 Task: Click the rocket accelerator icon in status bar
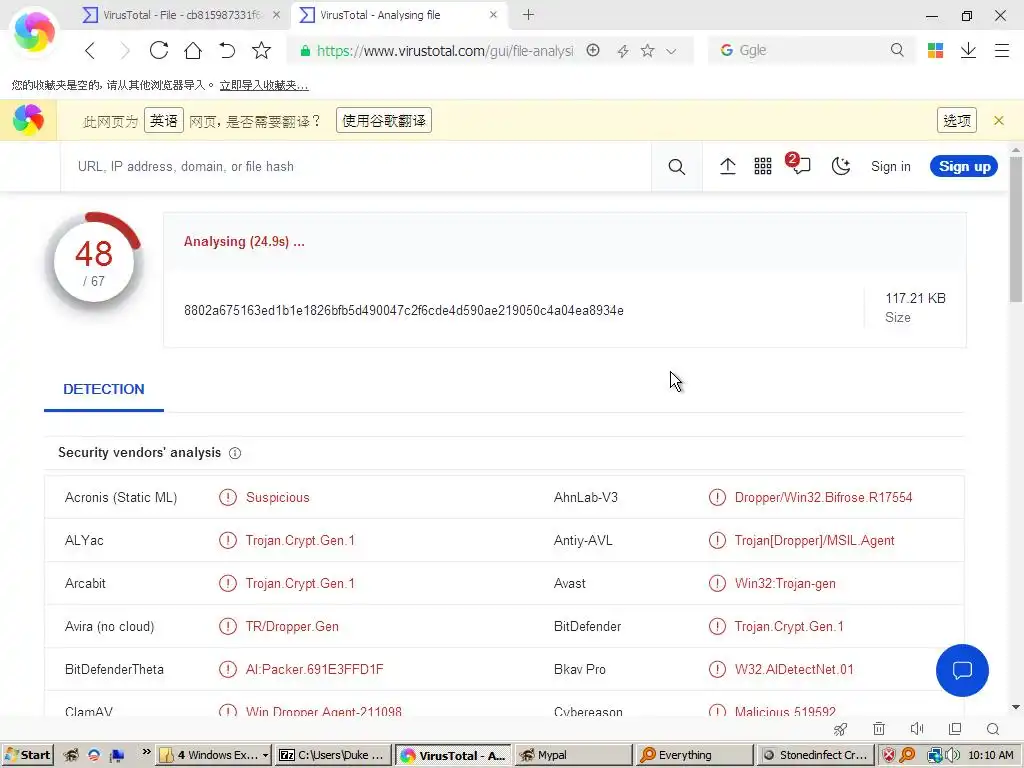[x=840, y=729]
